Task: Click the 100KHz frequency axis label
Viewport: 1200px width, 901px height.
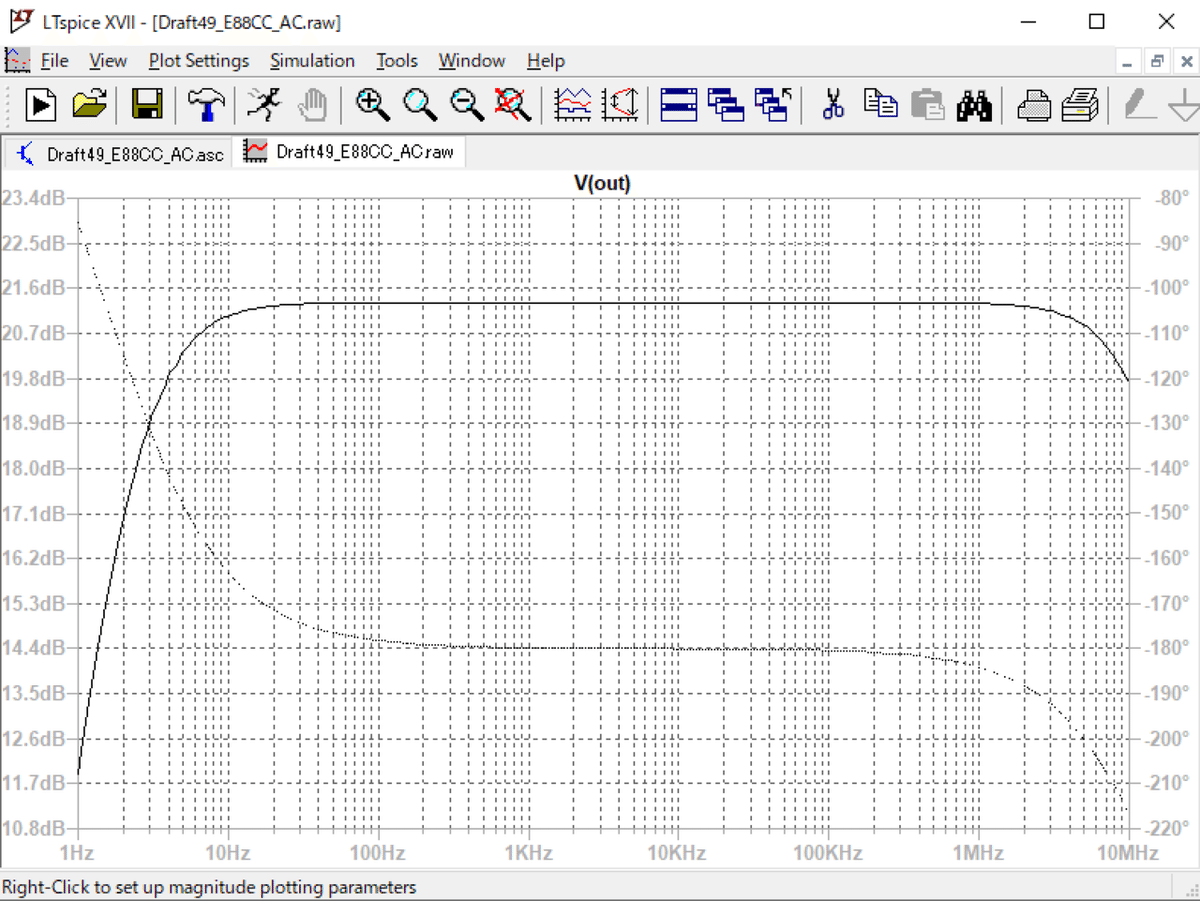Action: (828, 853)
